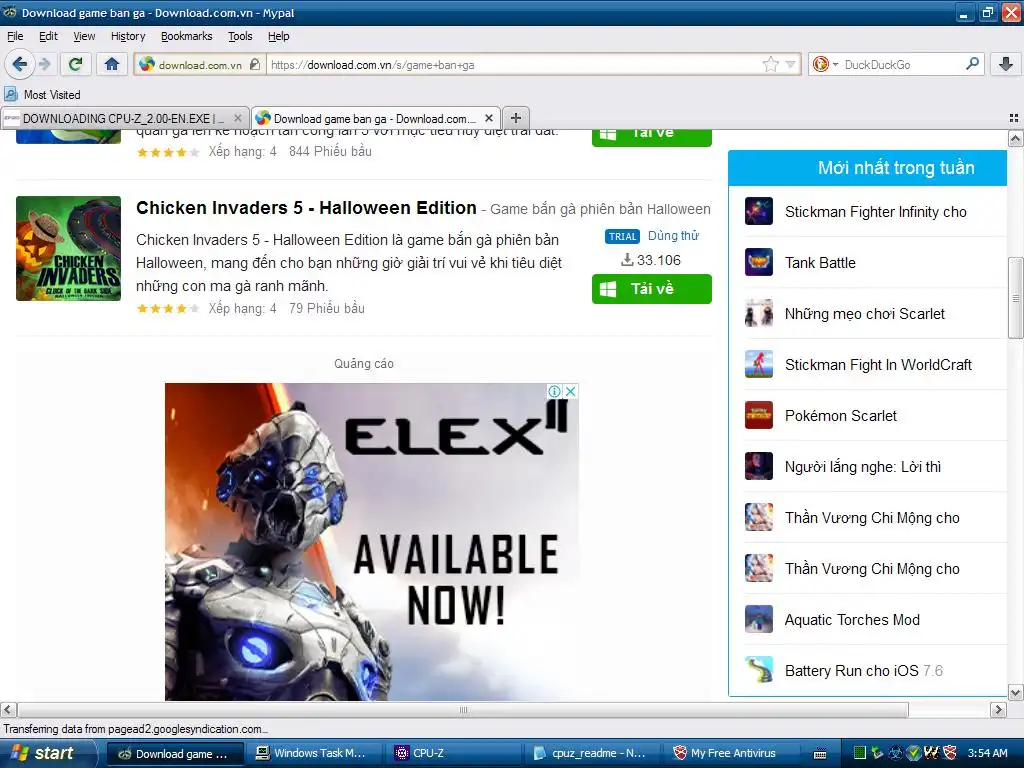This screenshot has width=1024, height=768.
Task: Open the View menu
Action: point(84,36)
